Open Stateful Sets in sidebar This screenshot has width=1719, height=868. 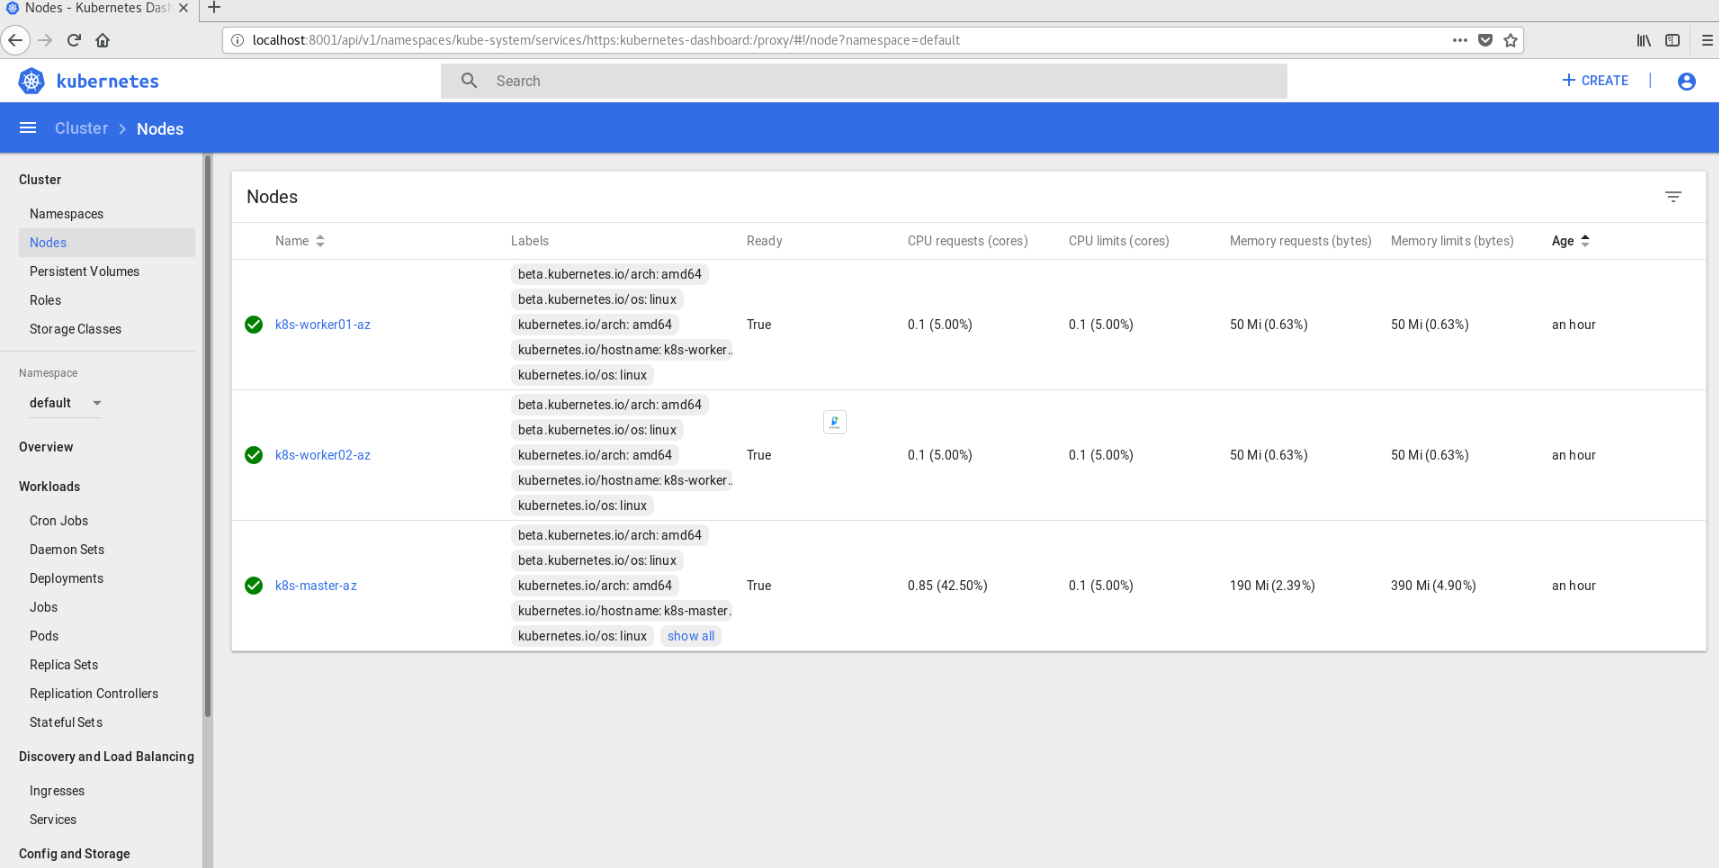tap(66, 723)
